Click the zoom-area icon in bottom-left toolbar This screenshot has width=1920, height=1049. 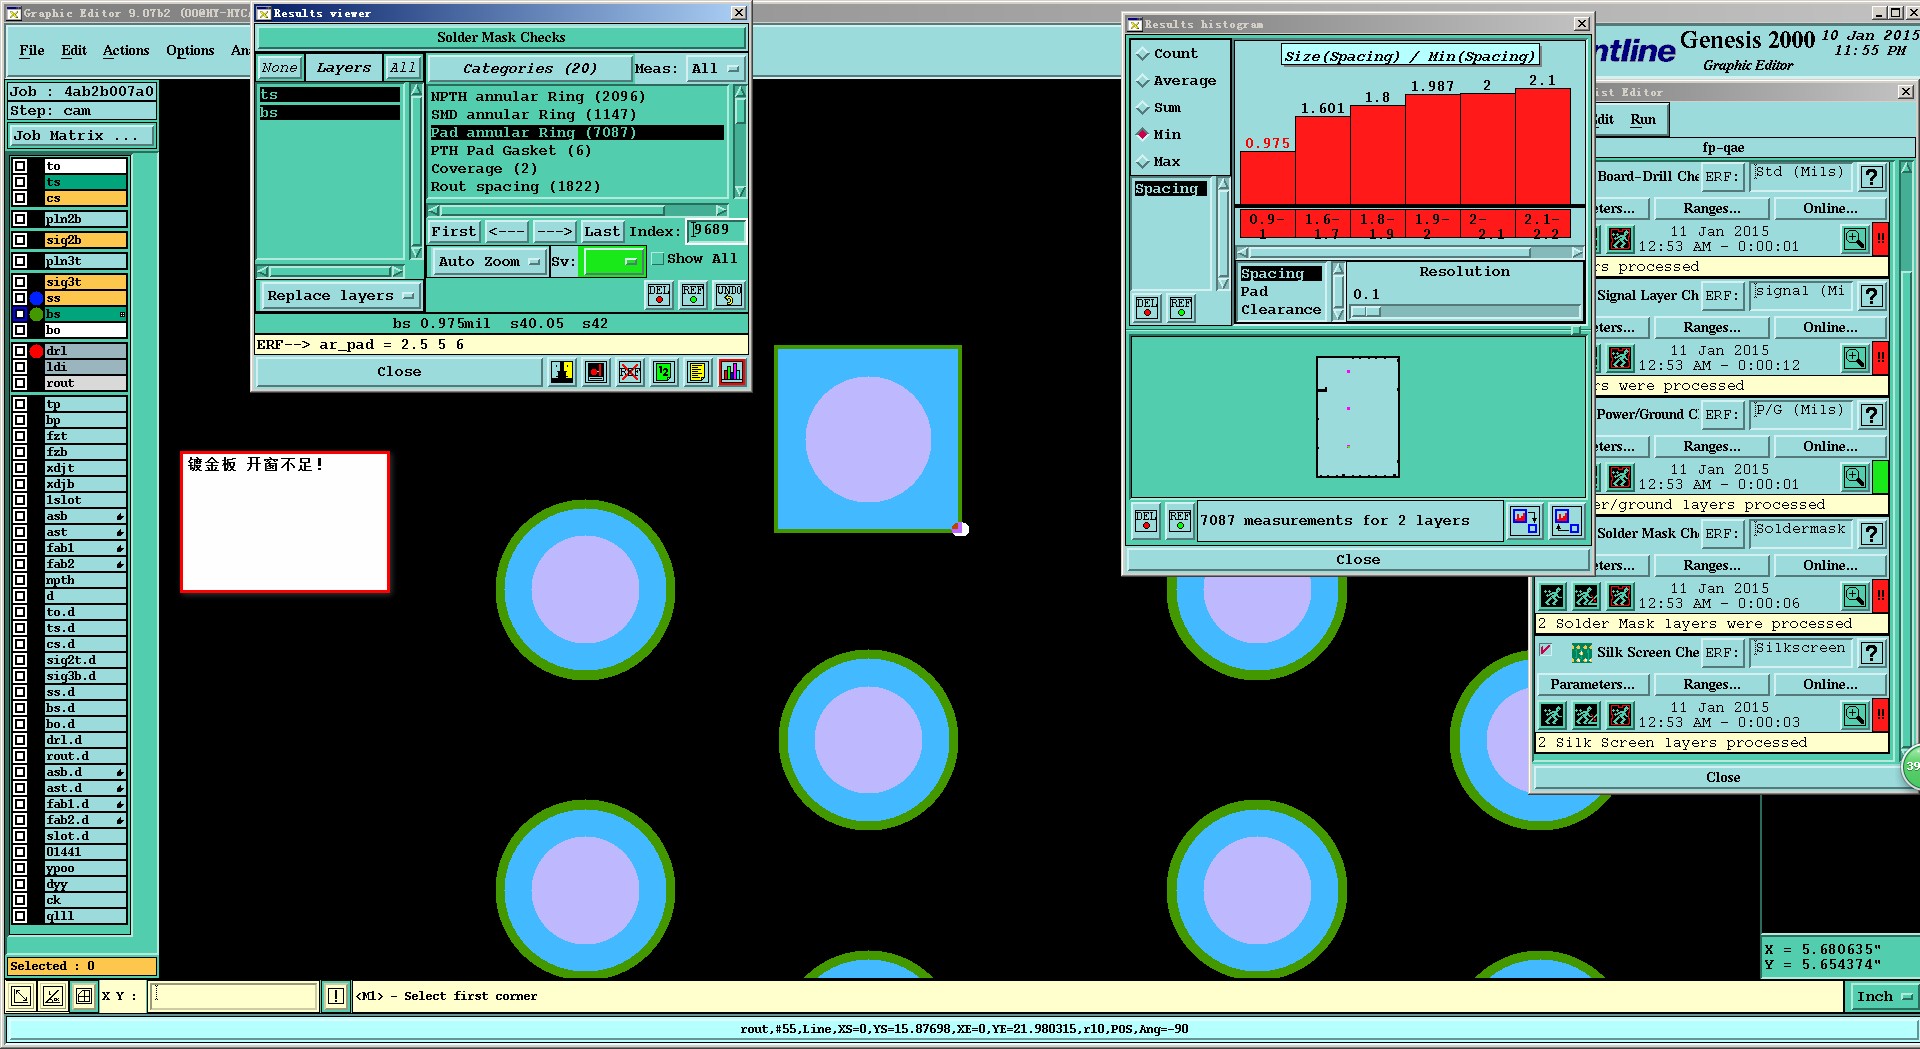[20, 996]
